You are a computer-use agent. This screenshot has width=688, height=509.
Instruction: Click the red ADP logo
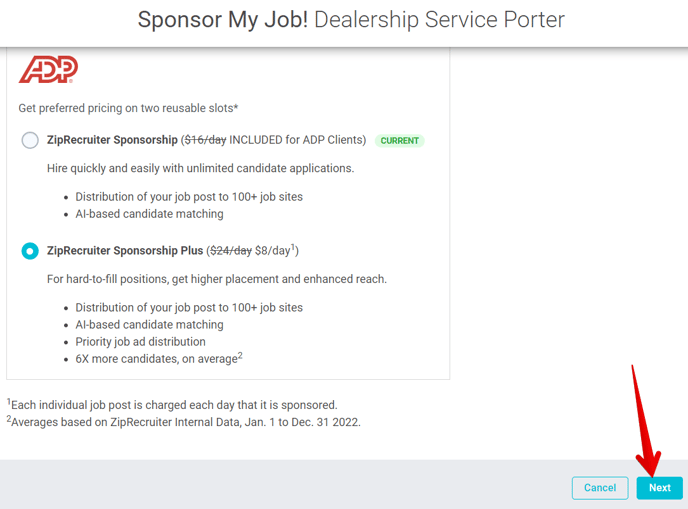[x=48, y=69]
